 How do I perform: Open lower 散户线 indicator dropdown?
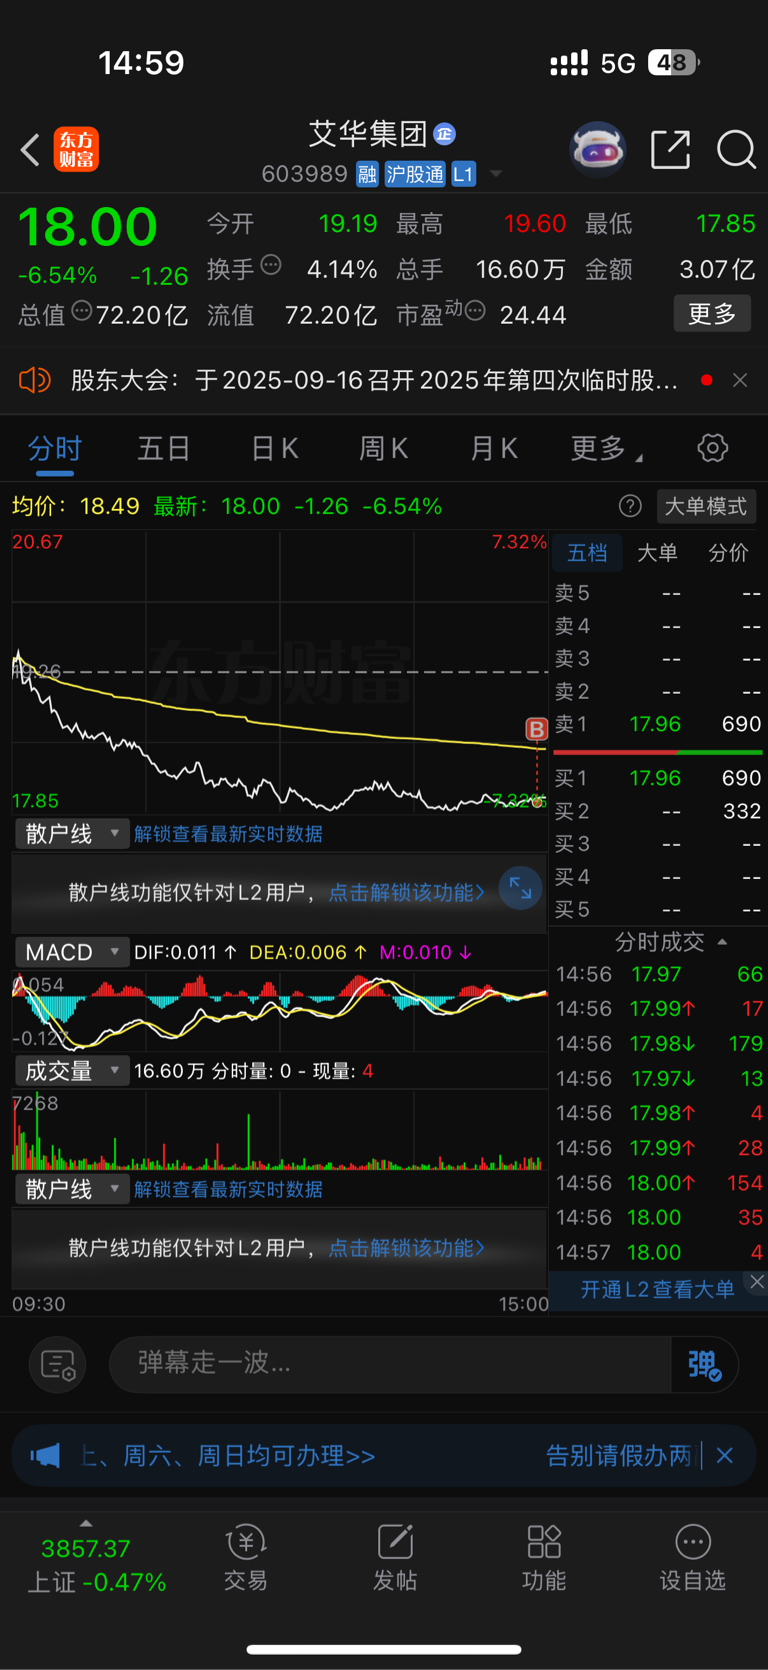tap(72, 1189)
